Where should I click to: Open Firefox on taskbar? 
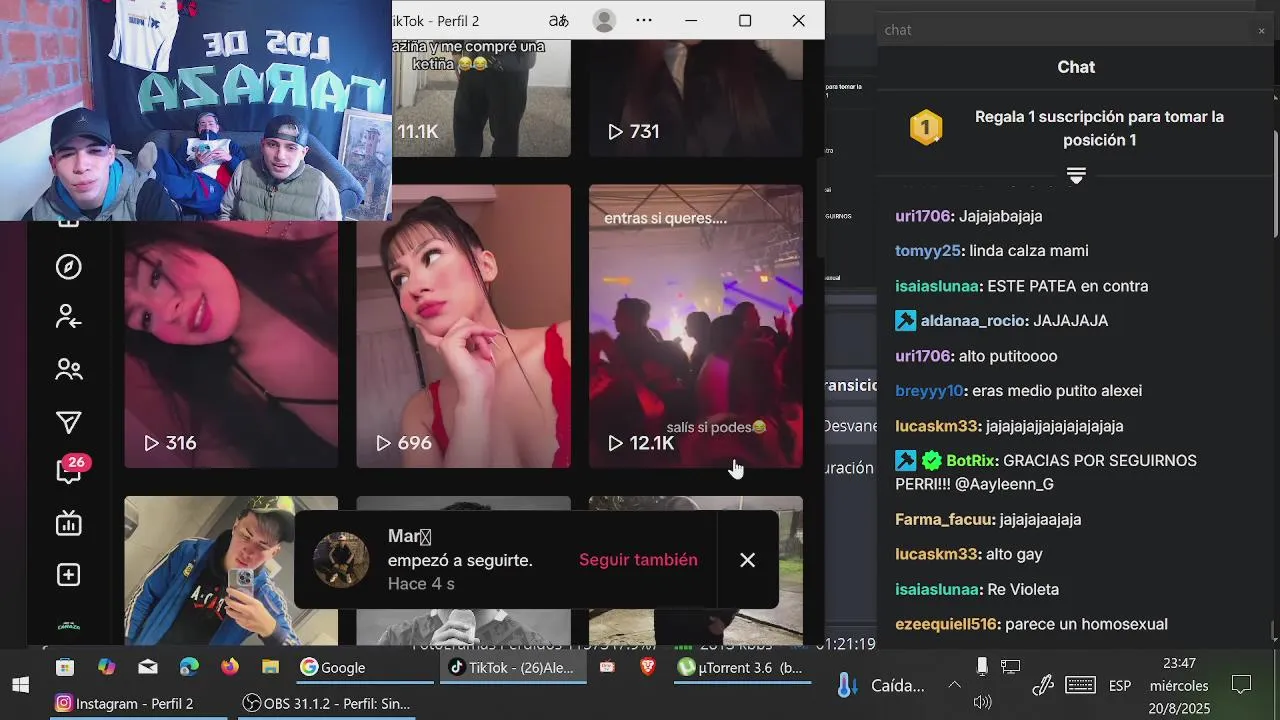click(x=230, y=667)
